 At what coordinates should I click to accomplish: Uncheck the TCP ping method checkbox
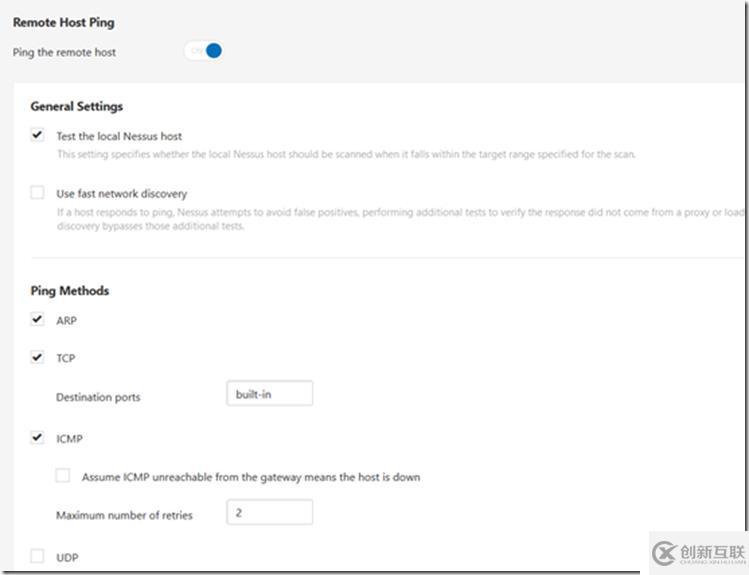tap(37, 357)
